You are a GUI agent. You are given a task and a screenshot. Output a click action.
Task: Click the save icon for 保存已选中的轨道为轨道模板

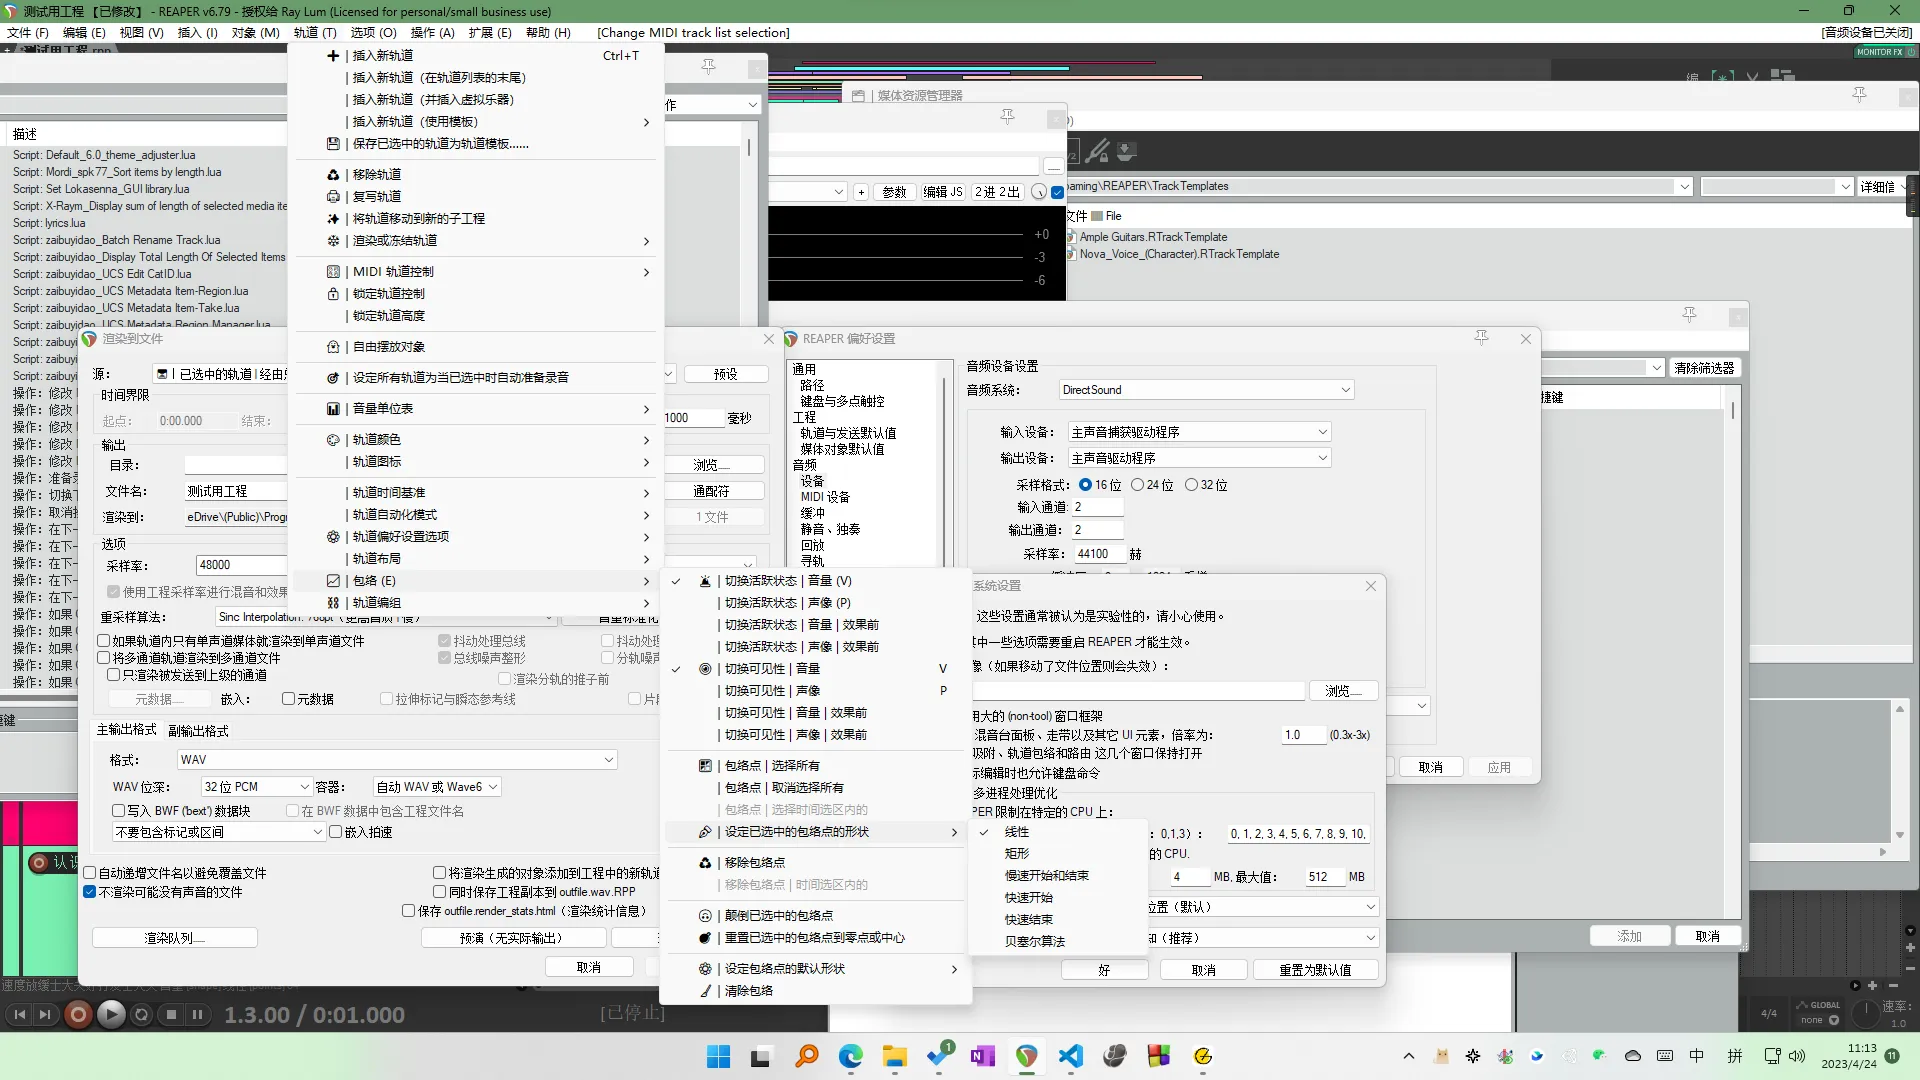pyautogui.click(x=333, y=144)
